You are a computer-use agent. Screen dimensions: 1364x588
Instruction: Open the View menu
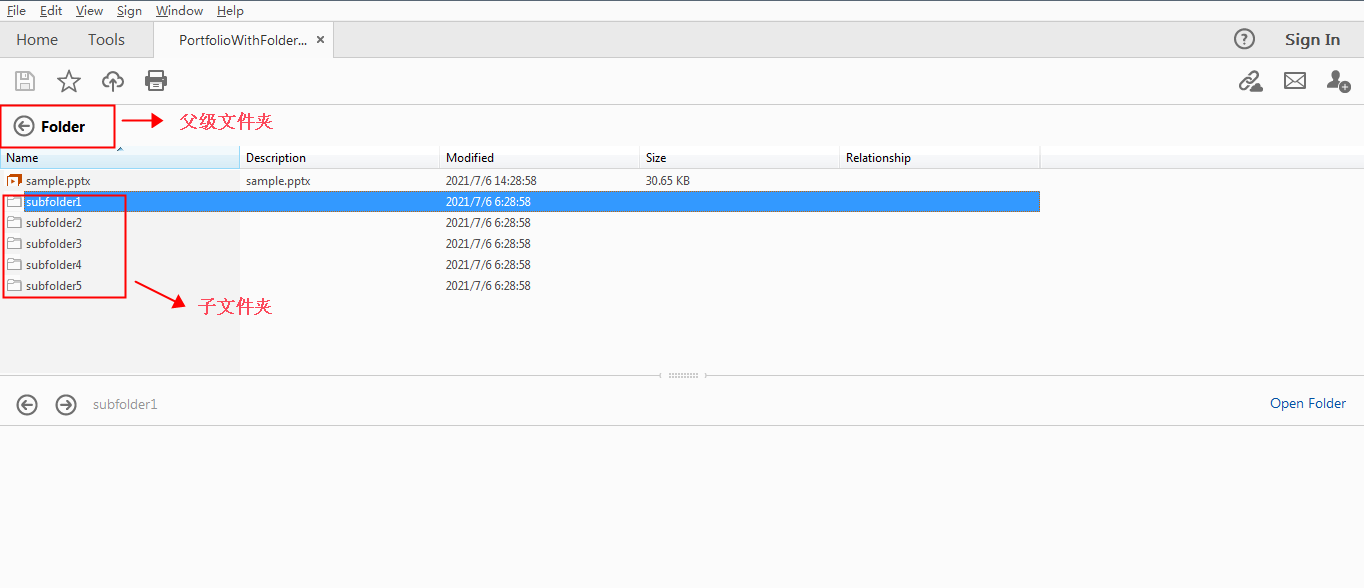point(89,11)
